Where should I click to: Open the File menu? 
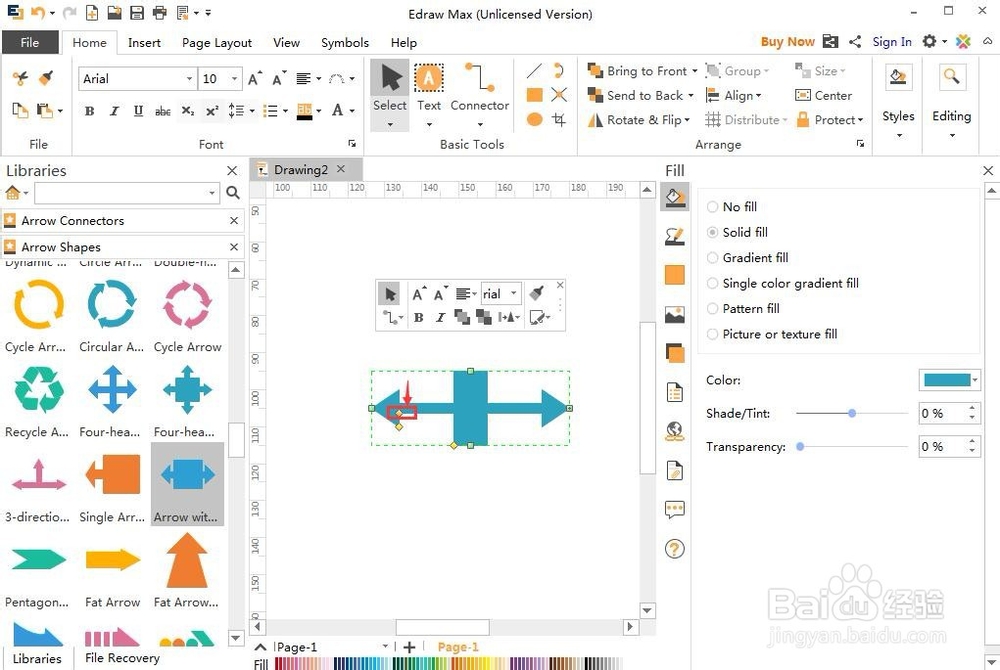point(30,42)
